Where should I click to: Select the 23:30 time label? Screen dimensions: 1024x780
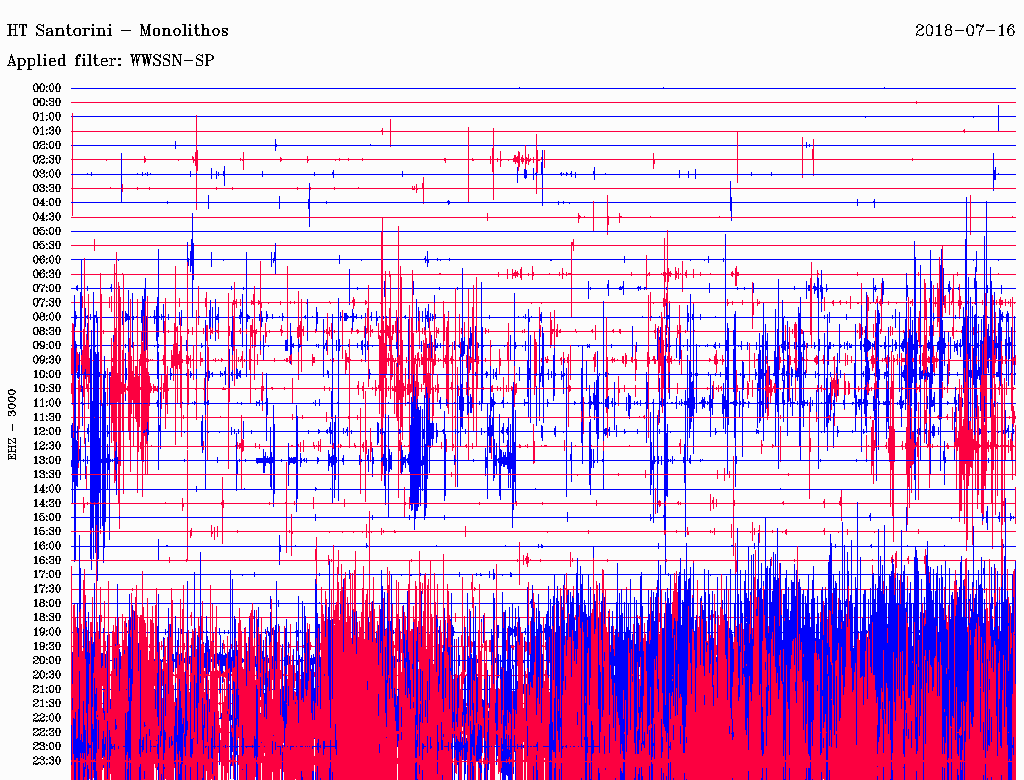[x=46, y=761]
